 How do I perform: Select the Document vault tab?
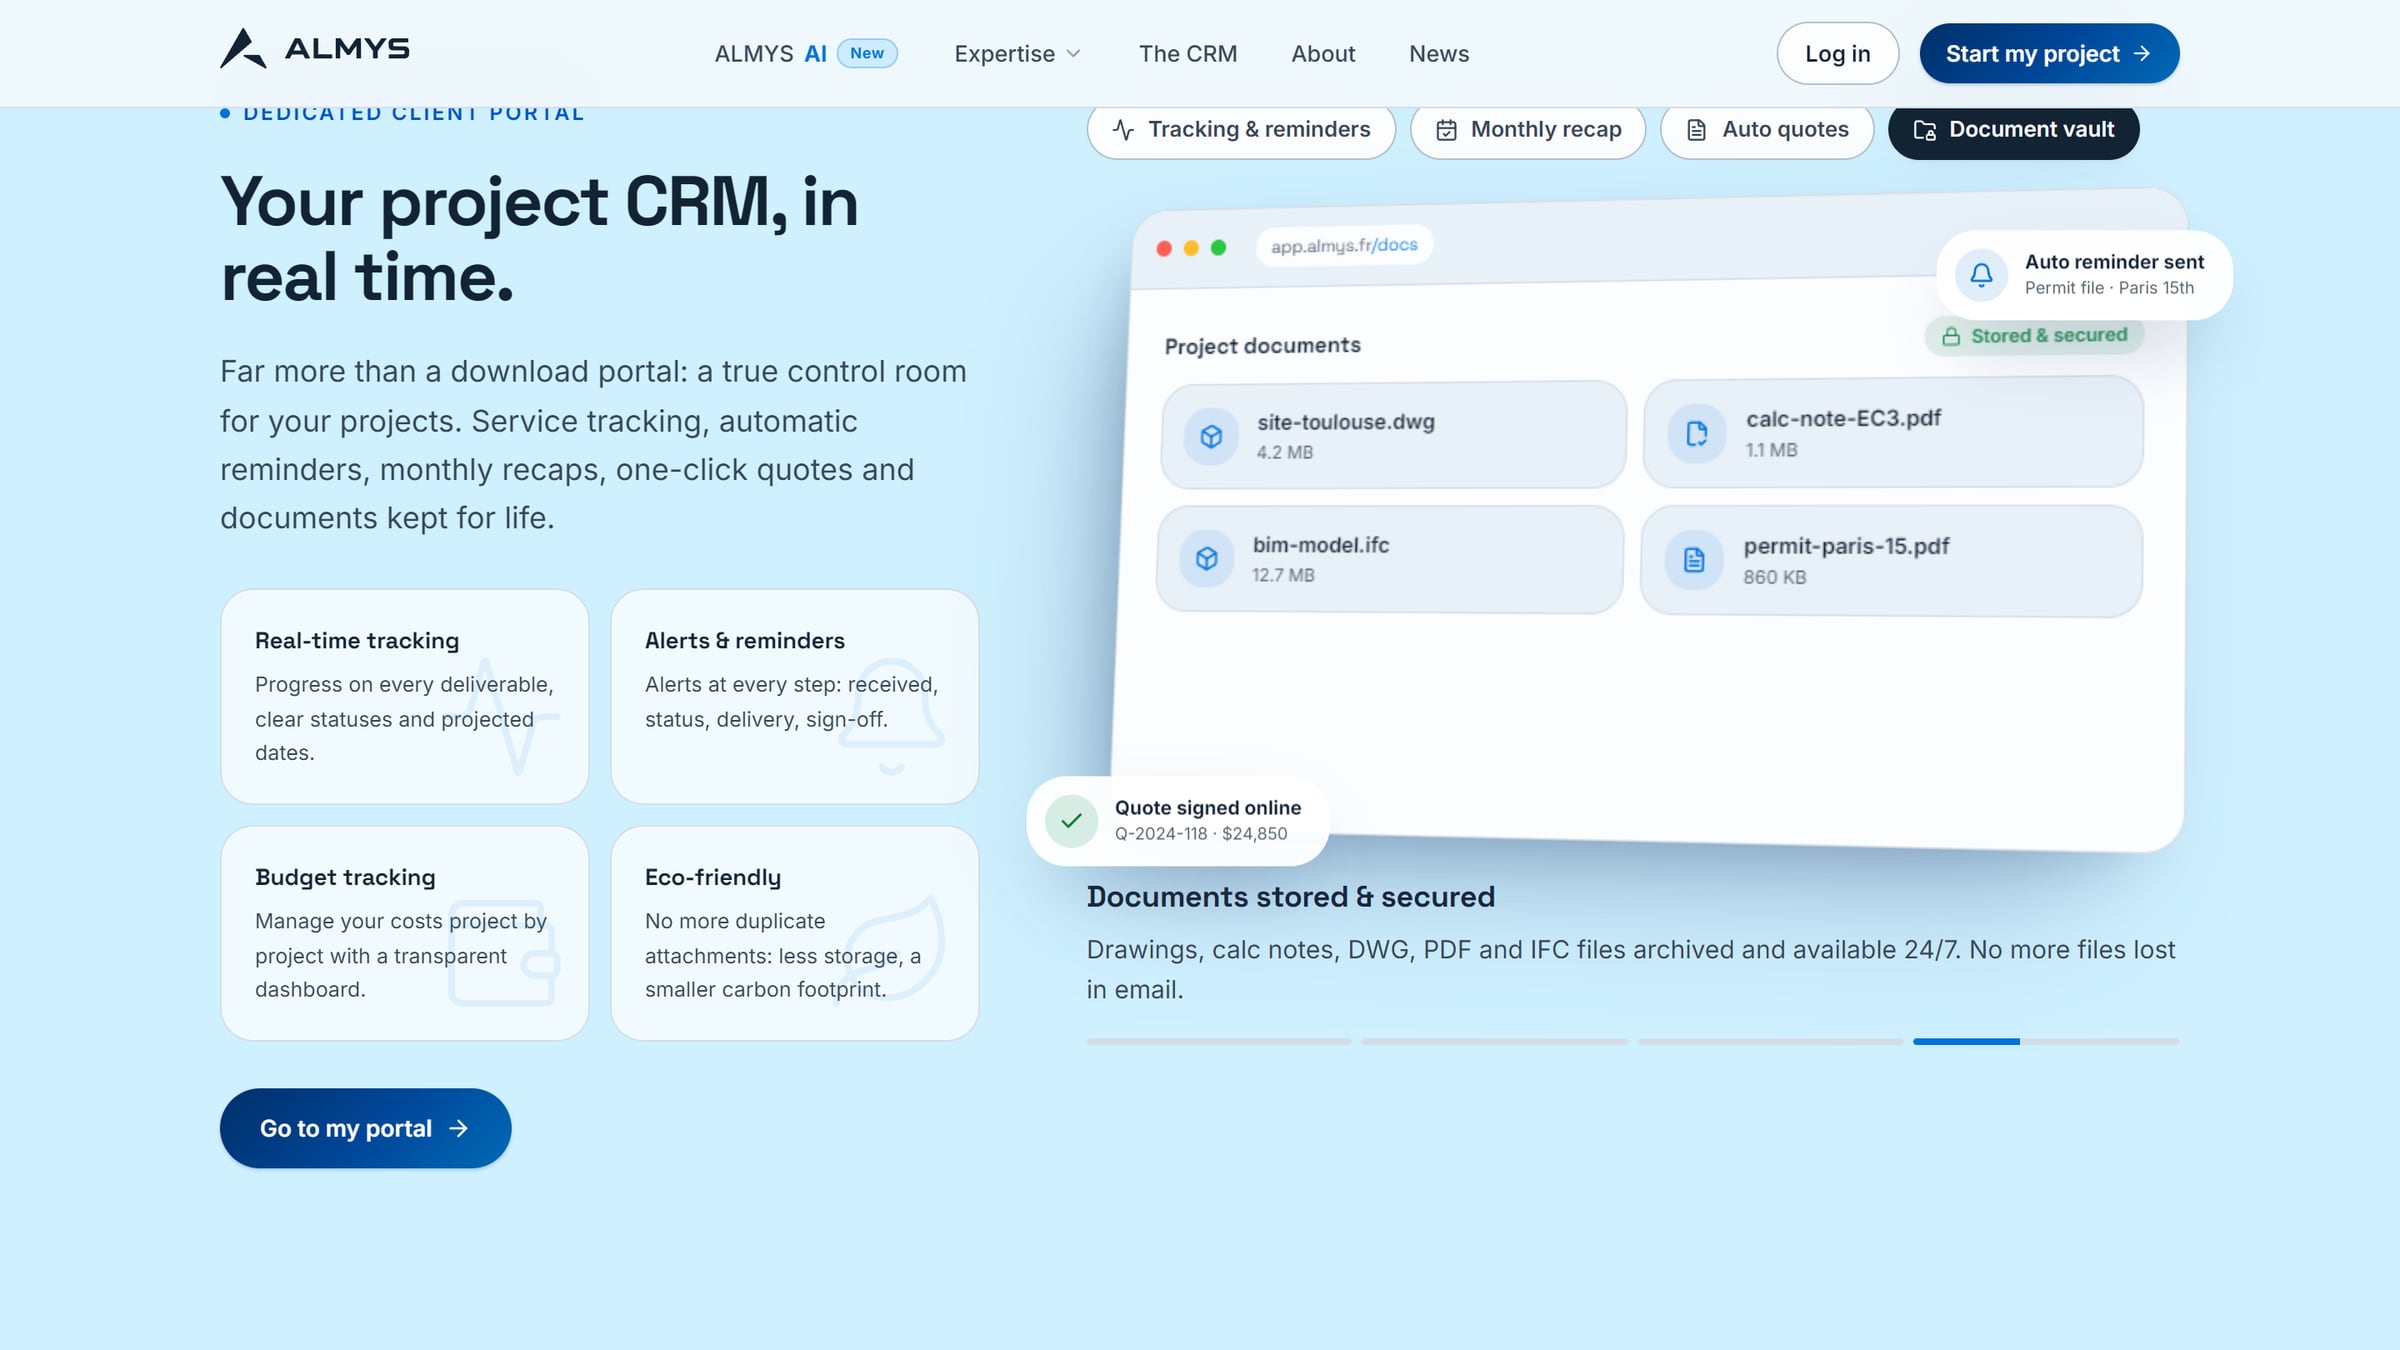(x=2013, y=130)
